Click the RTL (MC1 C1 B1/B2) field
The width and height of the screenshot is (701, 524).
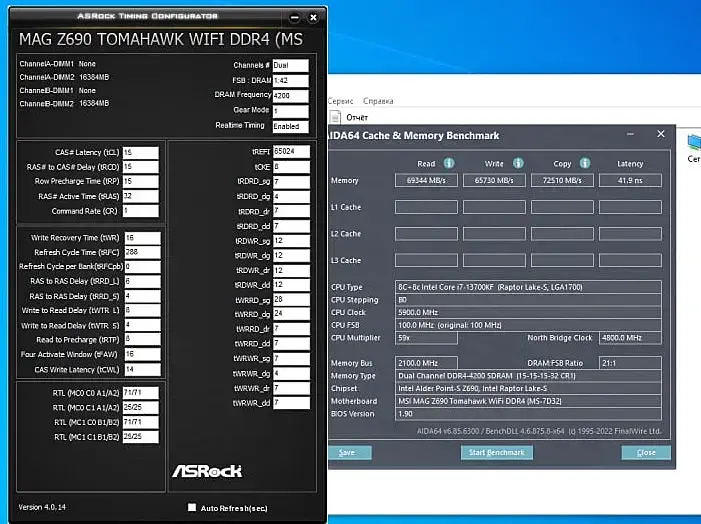(140, 436)
